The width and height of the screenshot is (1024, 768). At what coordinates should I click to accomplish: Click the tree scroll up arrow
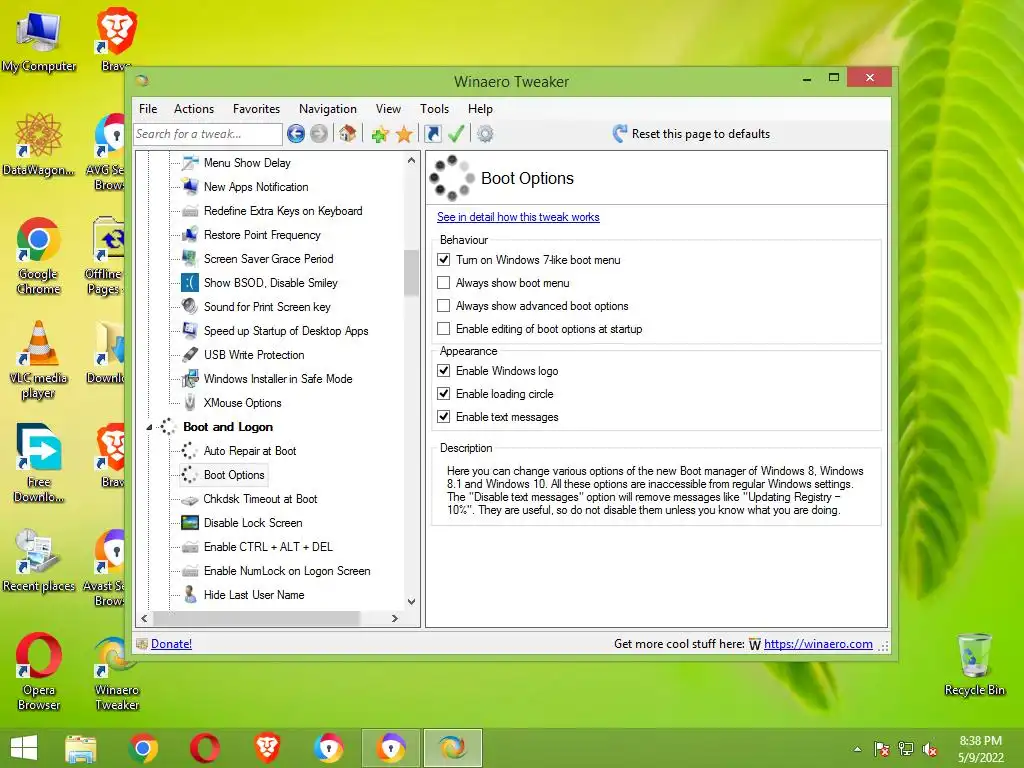tap(411, 161)
